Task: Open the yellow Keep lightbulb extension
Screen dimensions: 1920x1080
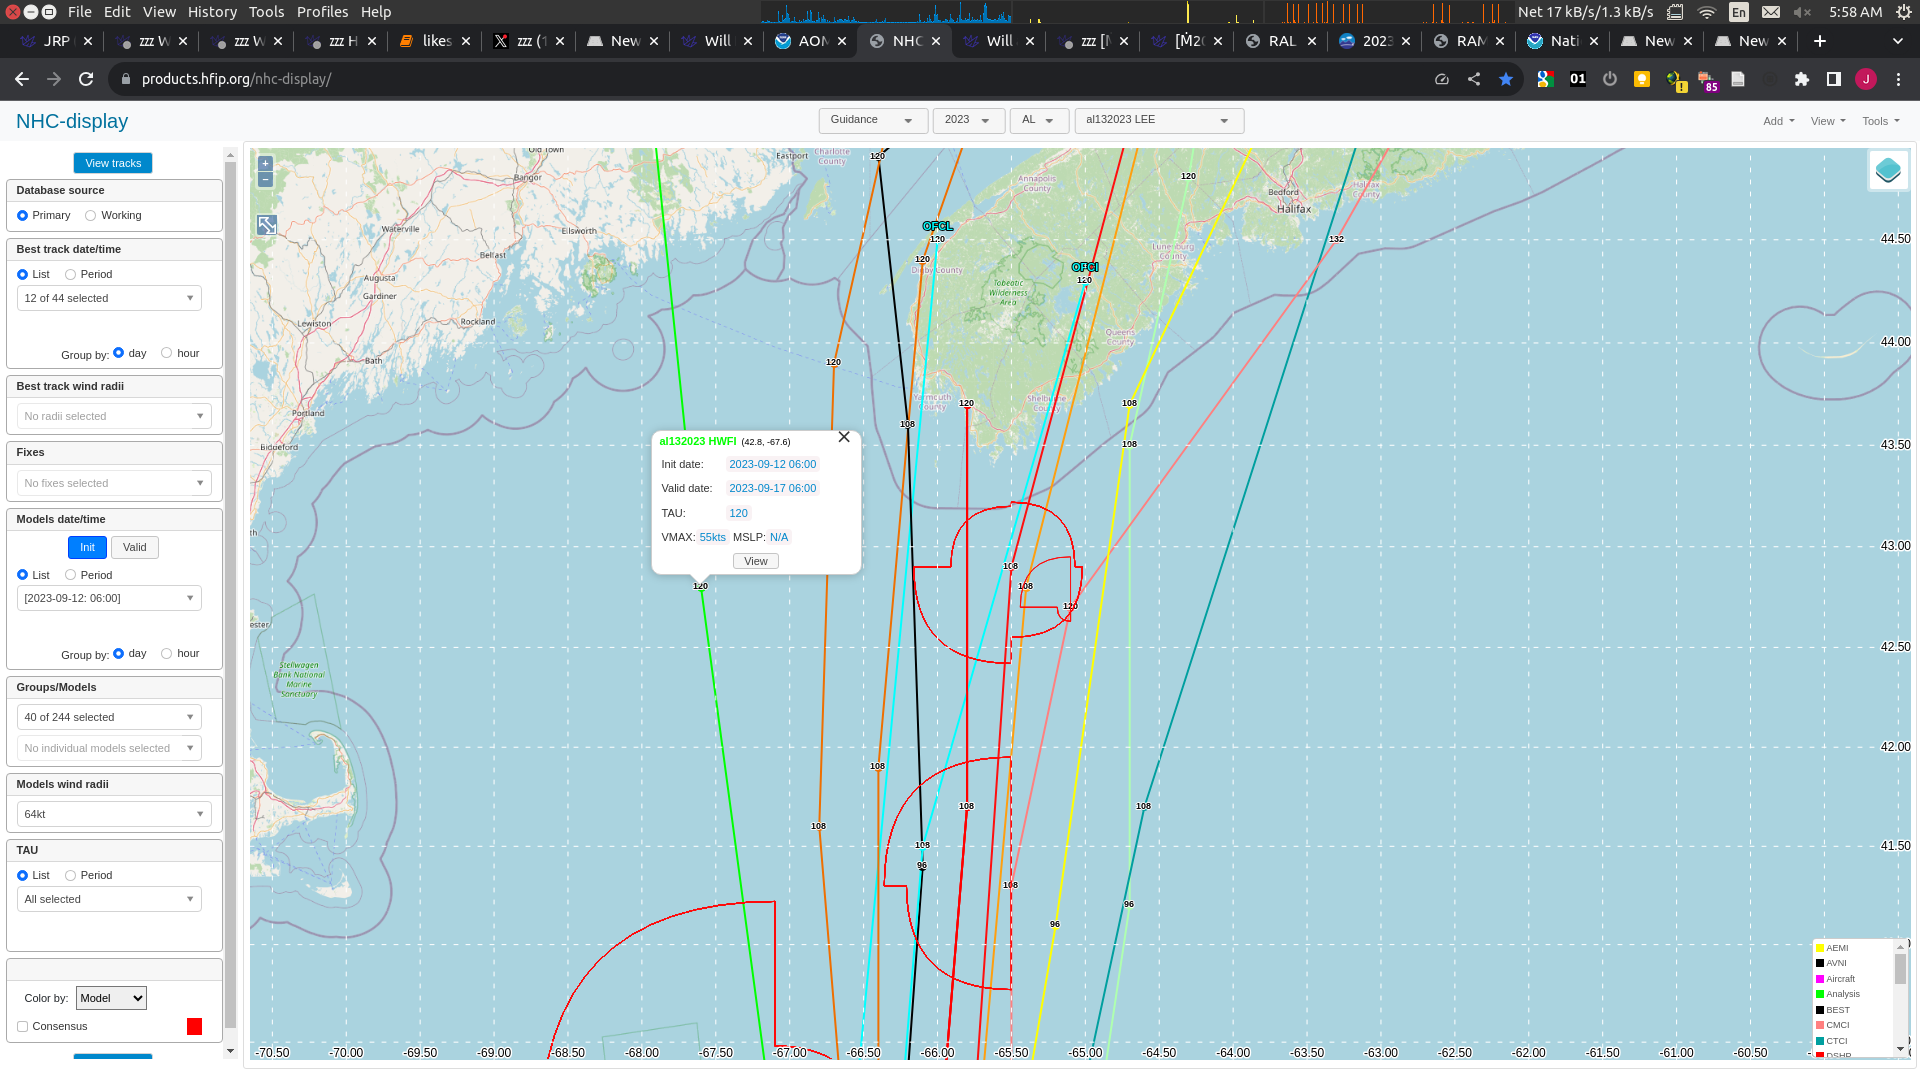Action: pyautogui.click(x=1642, y=79)
